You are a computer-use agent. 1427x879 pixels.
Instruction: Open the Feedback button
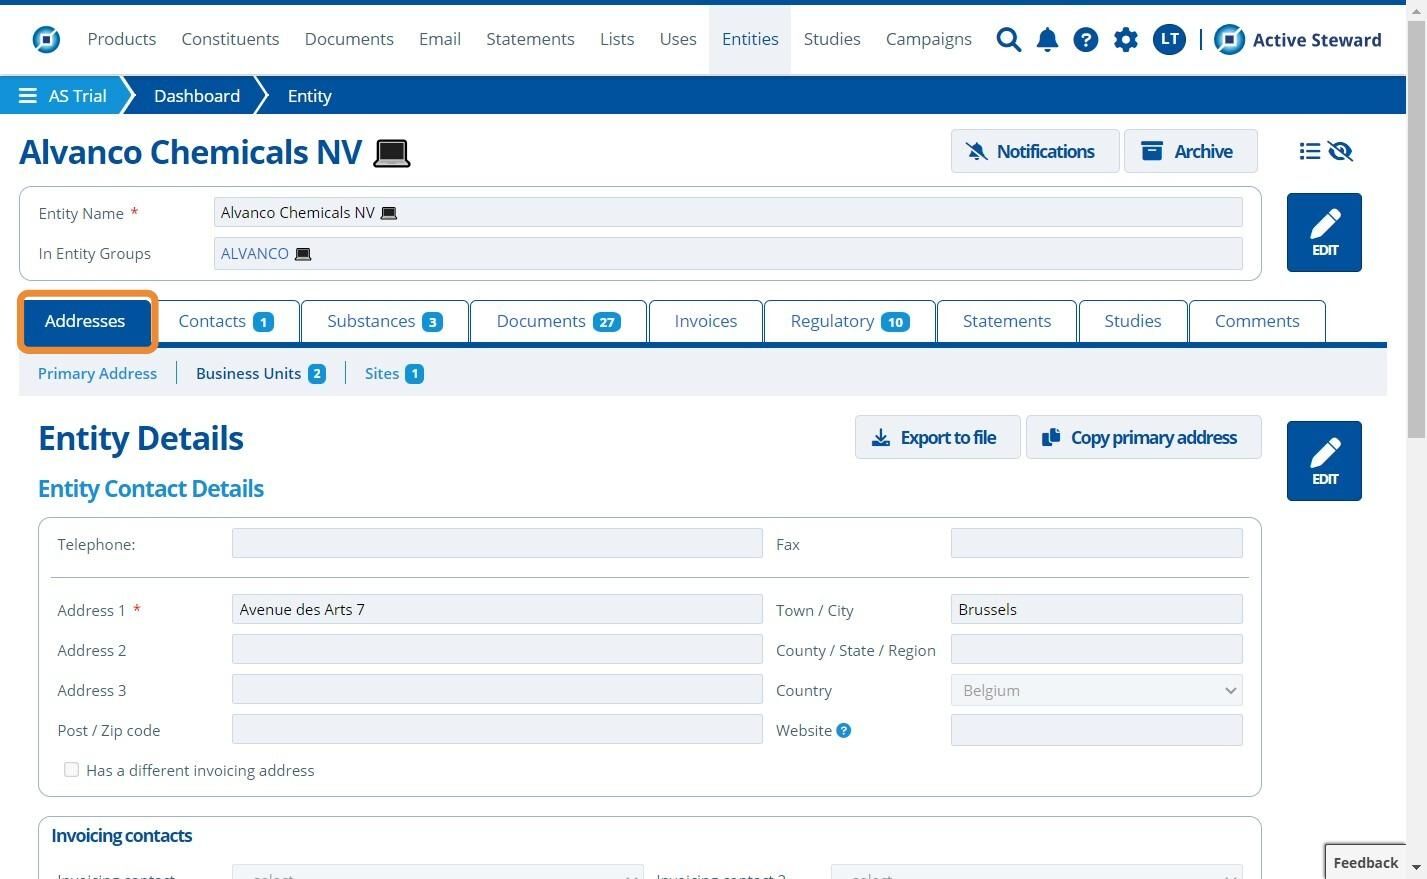pyautogui.click(x=1365, y=862)
